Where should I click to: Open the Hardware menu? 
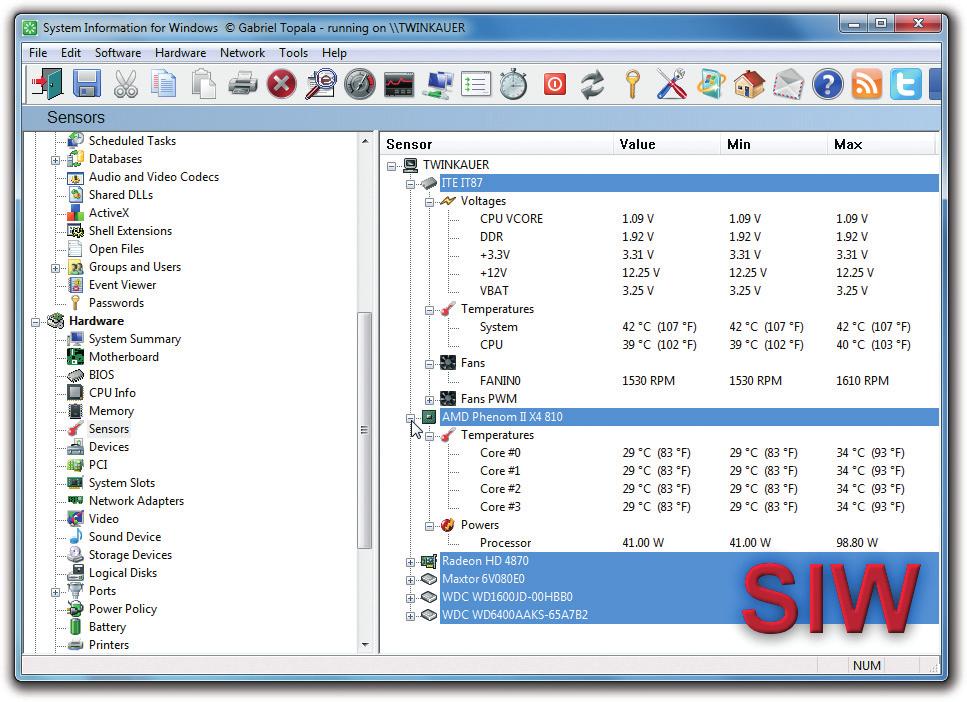(x=181, y=53)
